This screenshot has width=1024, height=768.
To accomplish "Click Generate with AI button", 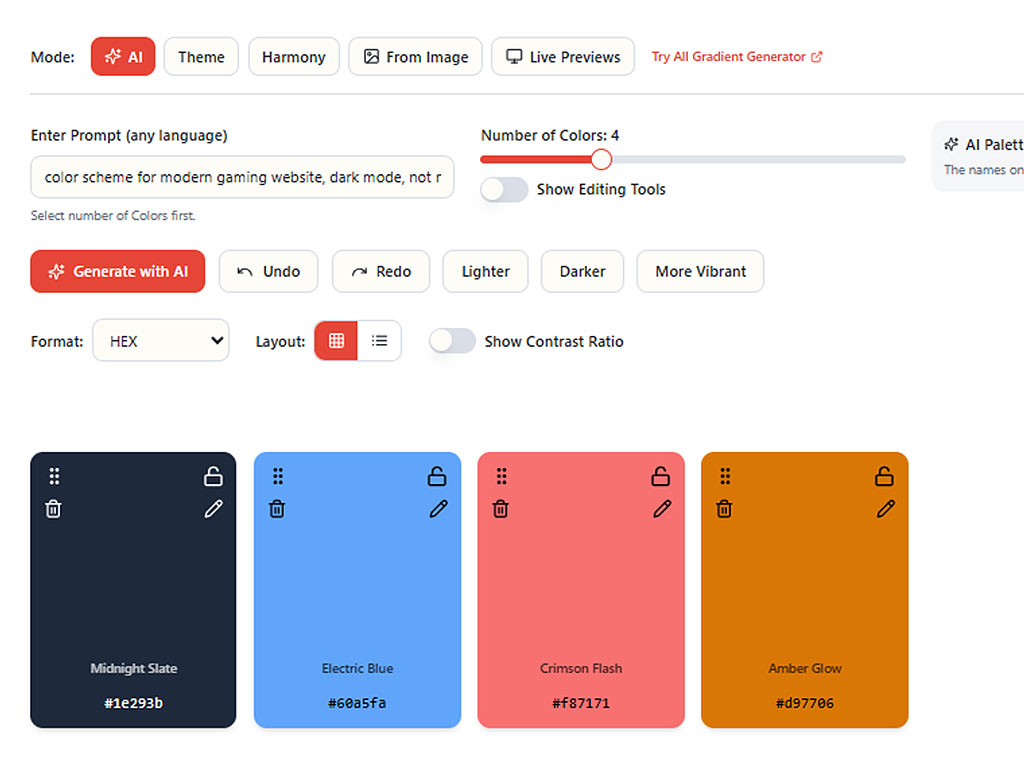I will pos(118,271).
